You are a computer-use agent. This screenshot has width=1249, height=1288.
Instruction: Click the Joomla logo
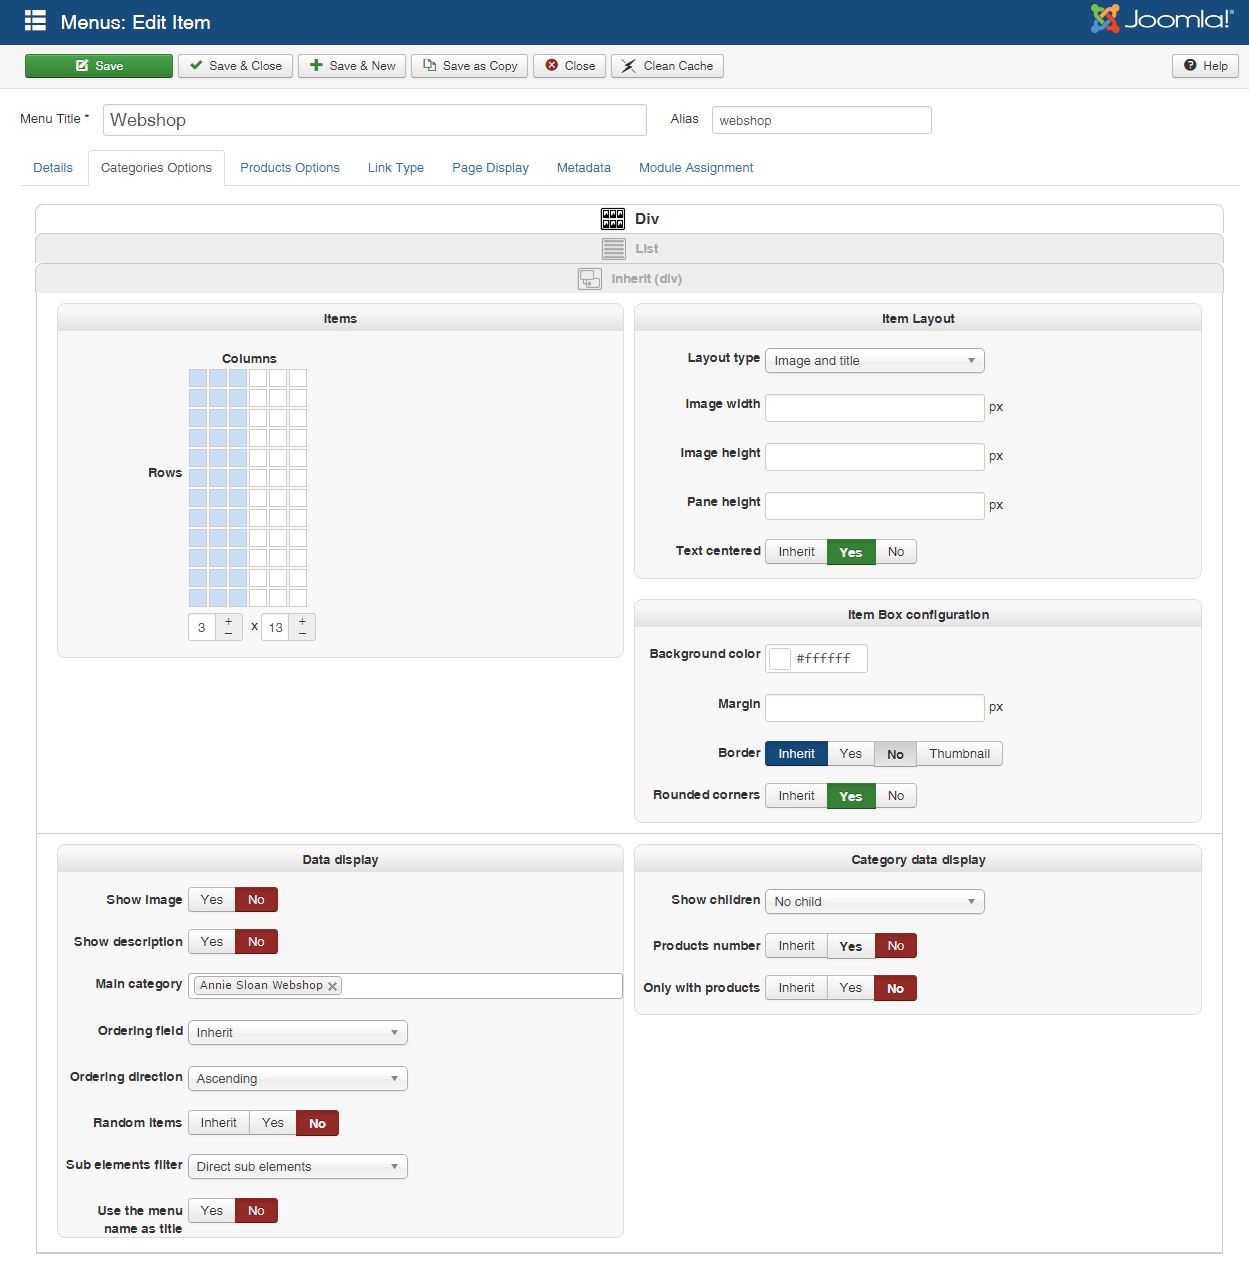pyautogui.click(x=1162, y=19)
